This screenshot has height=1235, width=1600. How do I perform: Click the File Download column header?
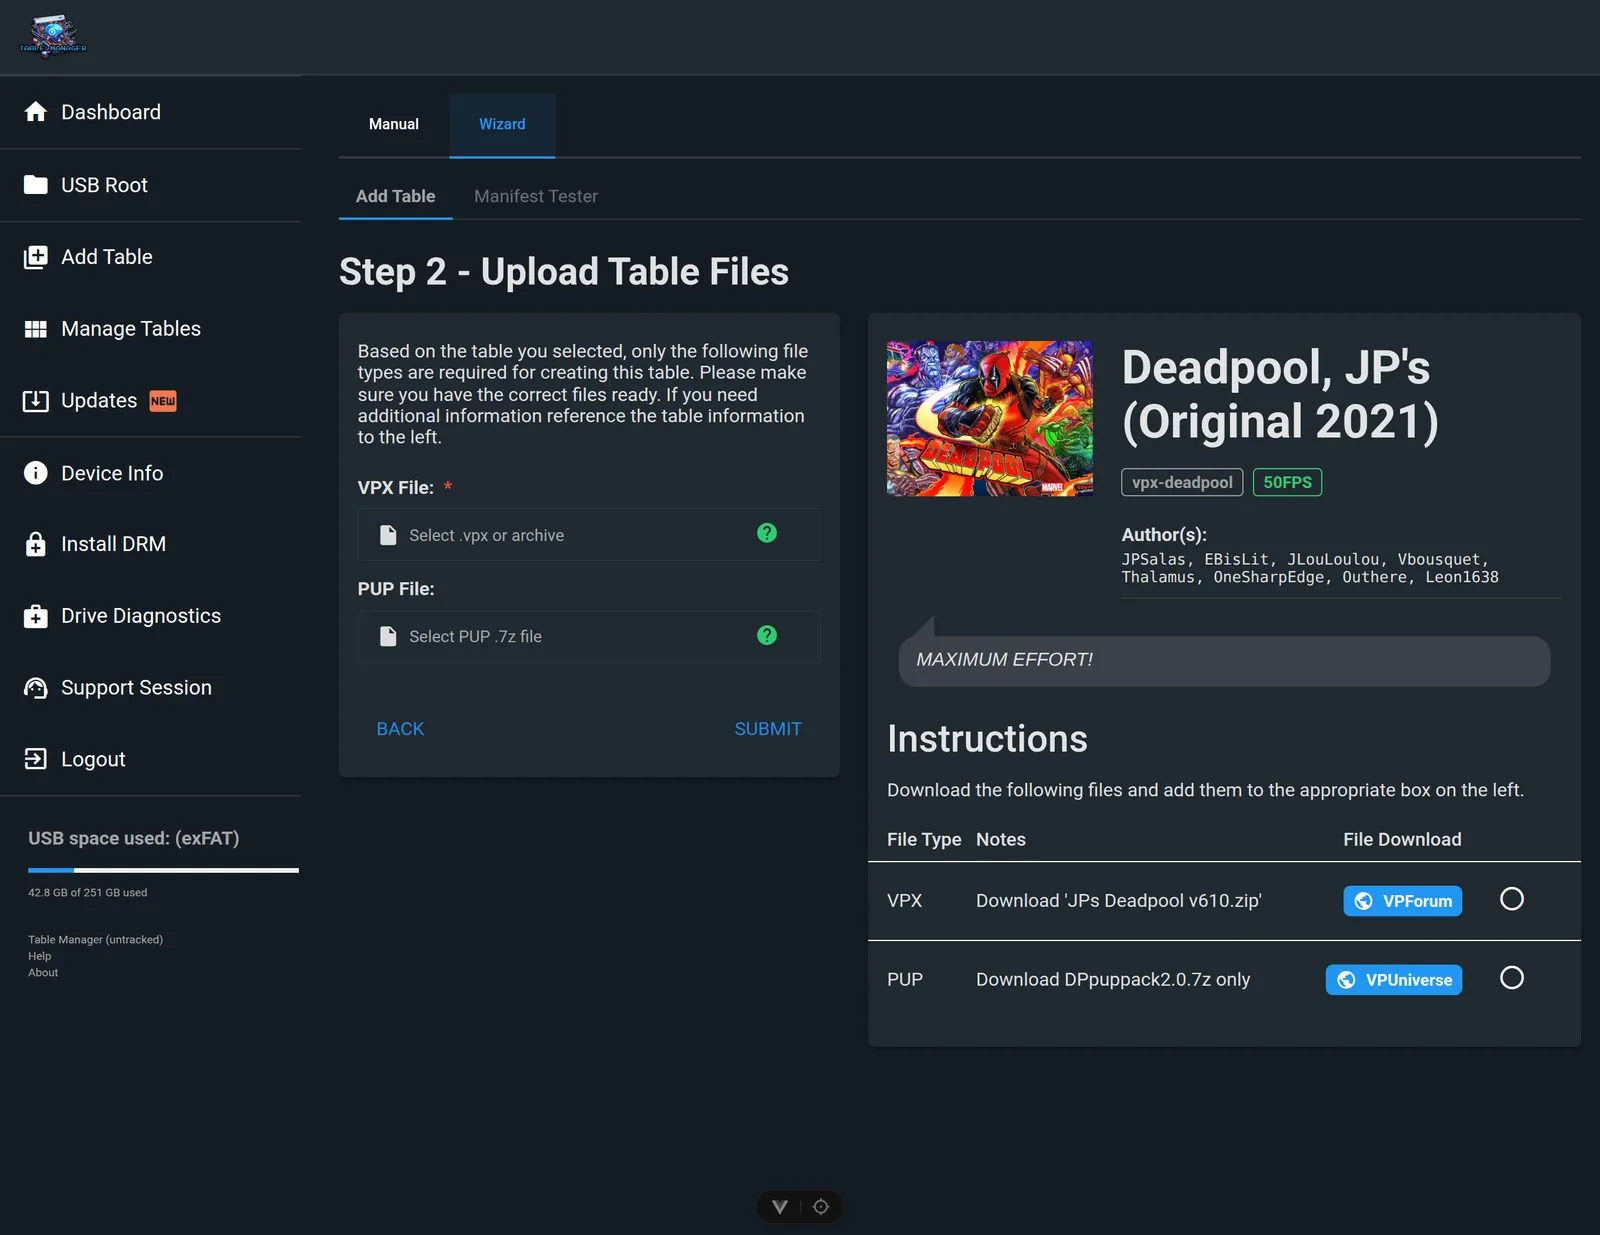(1402, 840)
